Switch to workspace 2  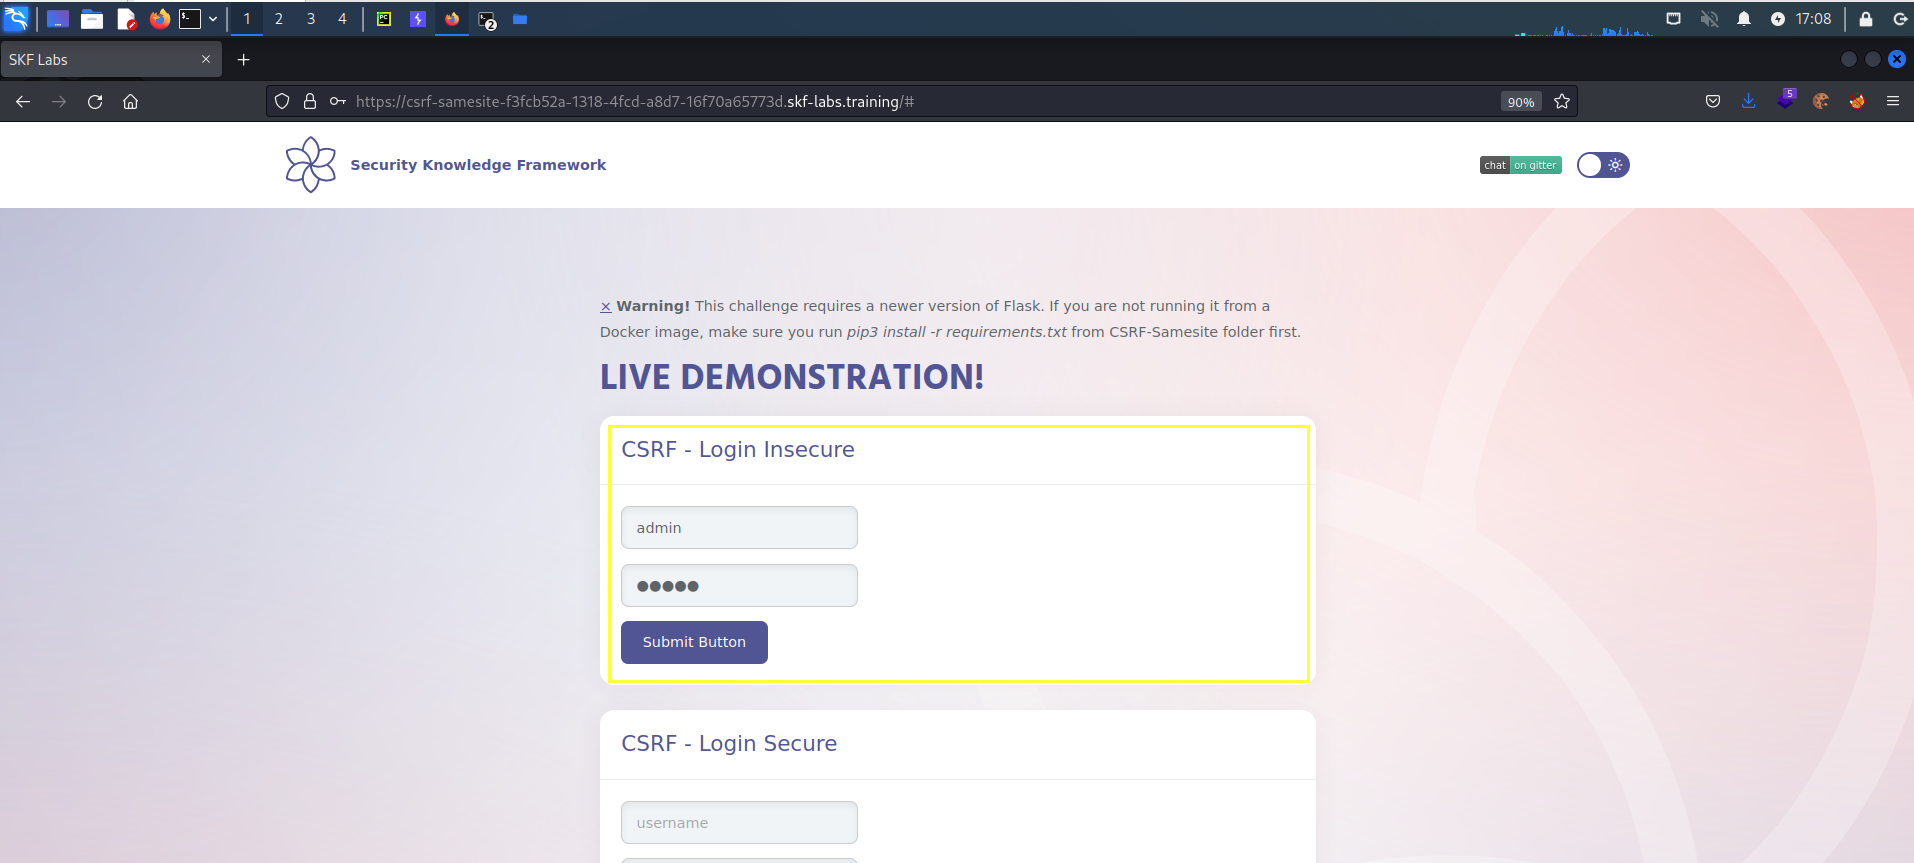pyautogui.click(x=279, y=19)
